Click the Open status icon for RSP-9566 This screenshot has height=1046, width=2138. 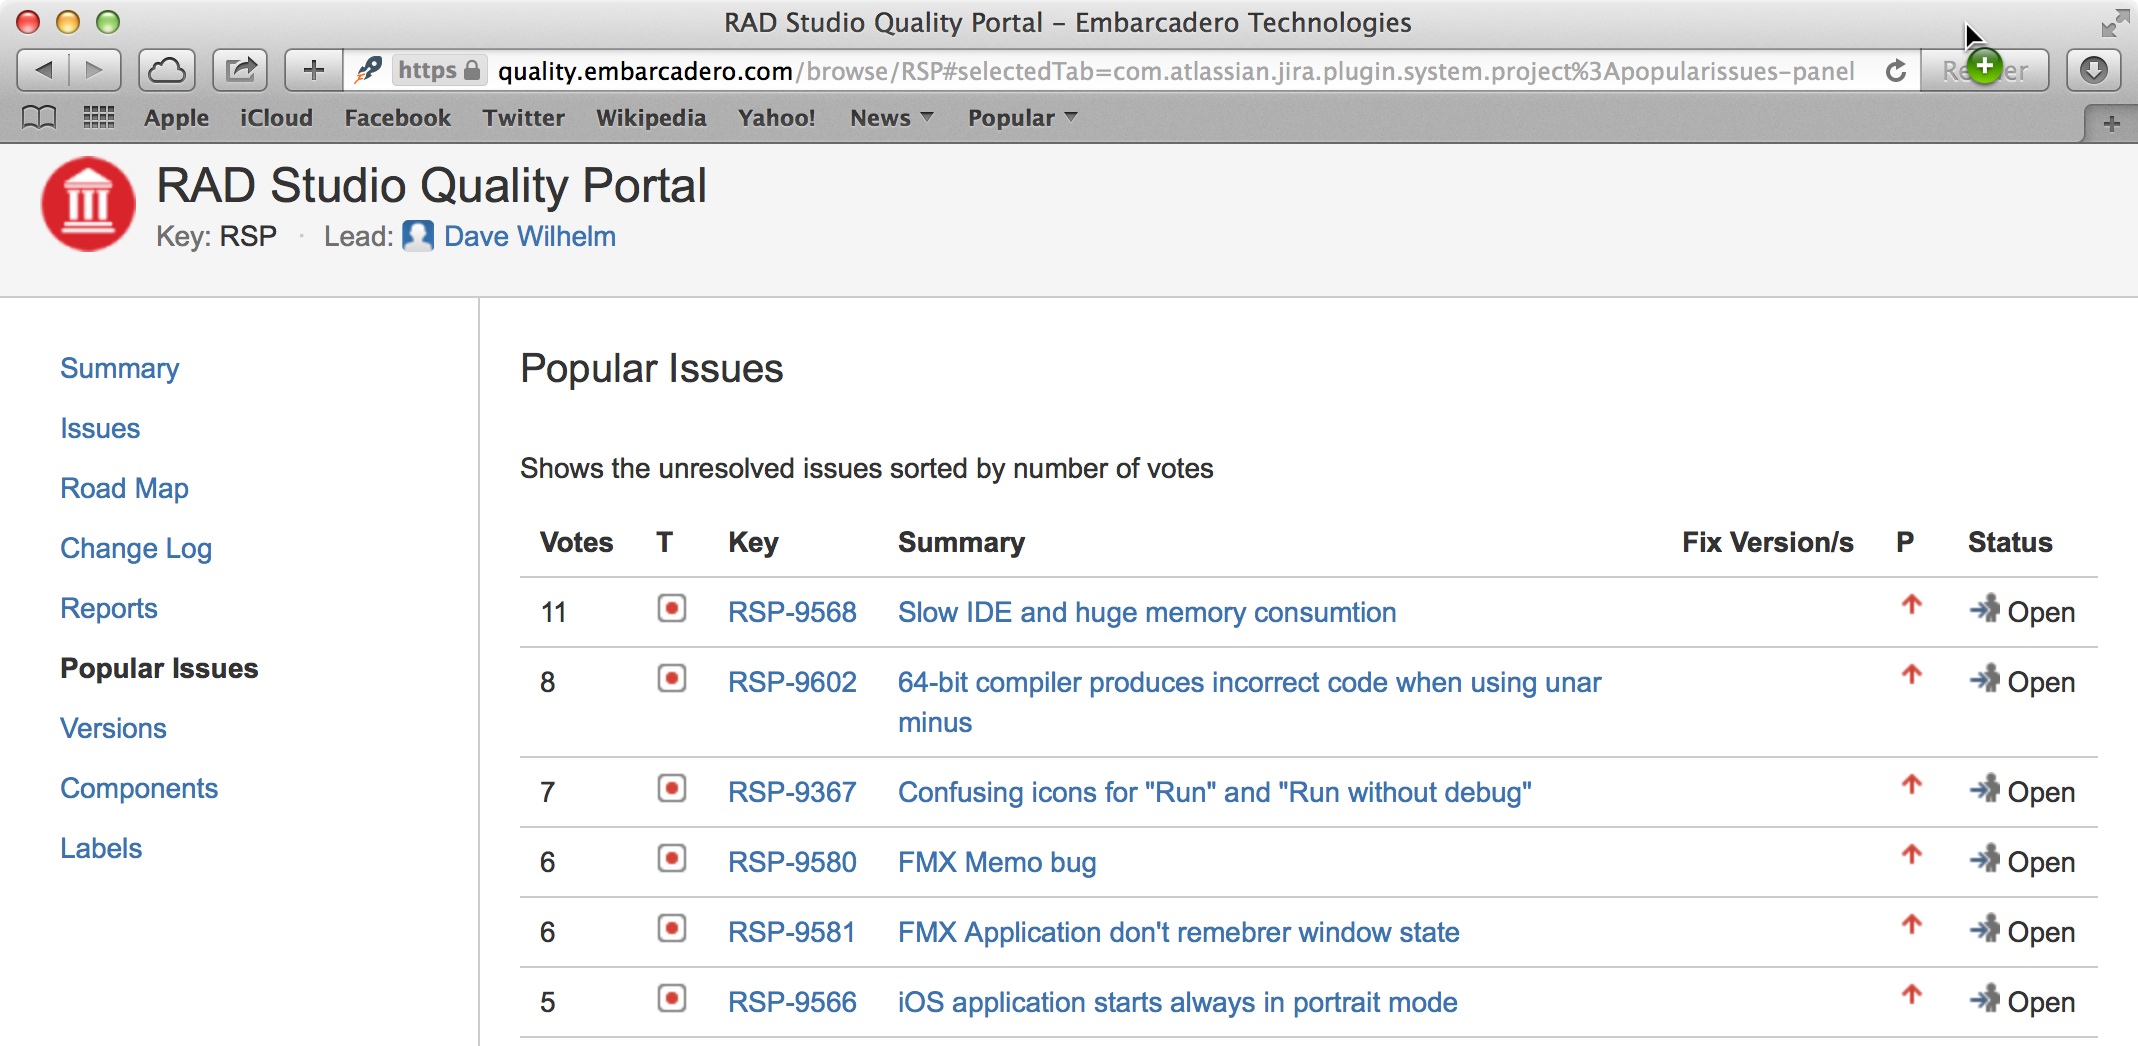pyautogui.click(x=1985, y=999)
